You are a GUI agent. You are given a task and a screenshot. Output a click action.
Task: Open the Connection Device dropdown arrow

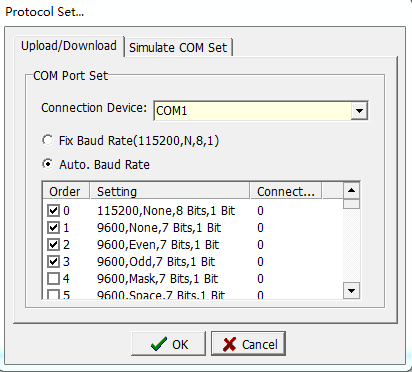point(359,111)
